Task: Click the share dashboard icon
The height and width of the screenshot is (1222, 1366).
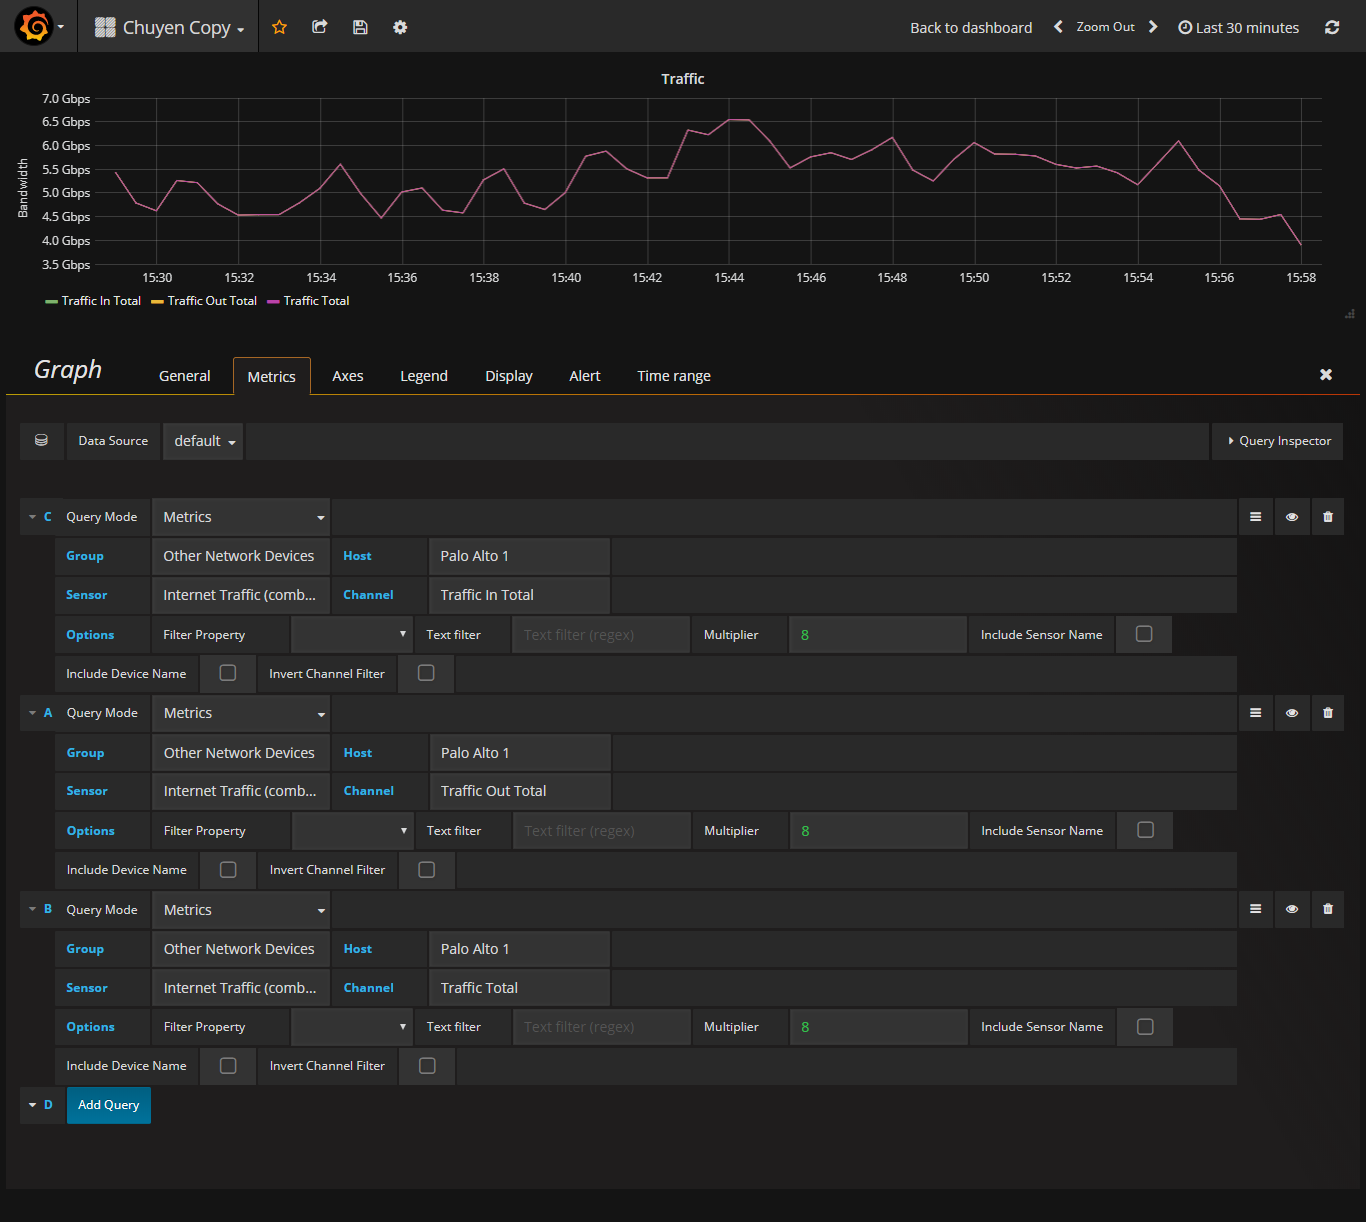Action: click(320, 27)
